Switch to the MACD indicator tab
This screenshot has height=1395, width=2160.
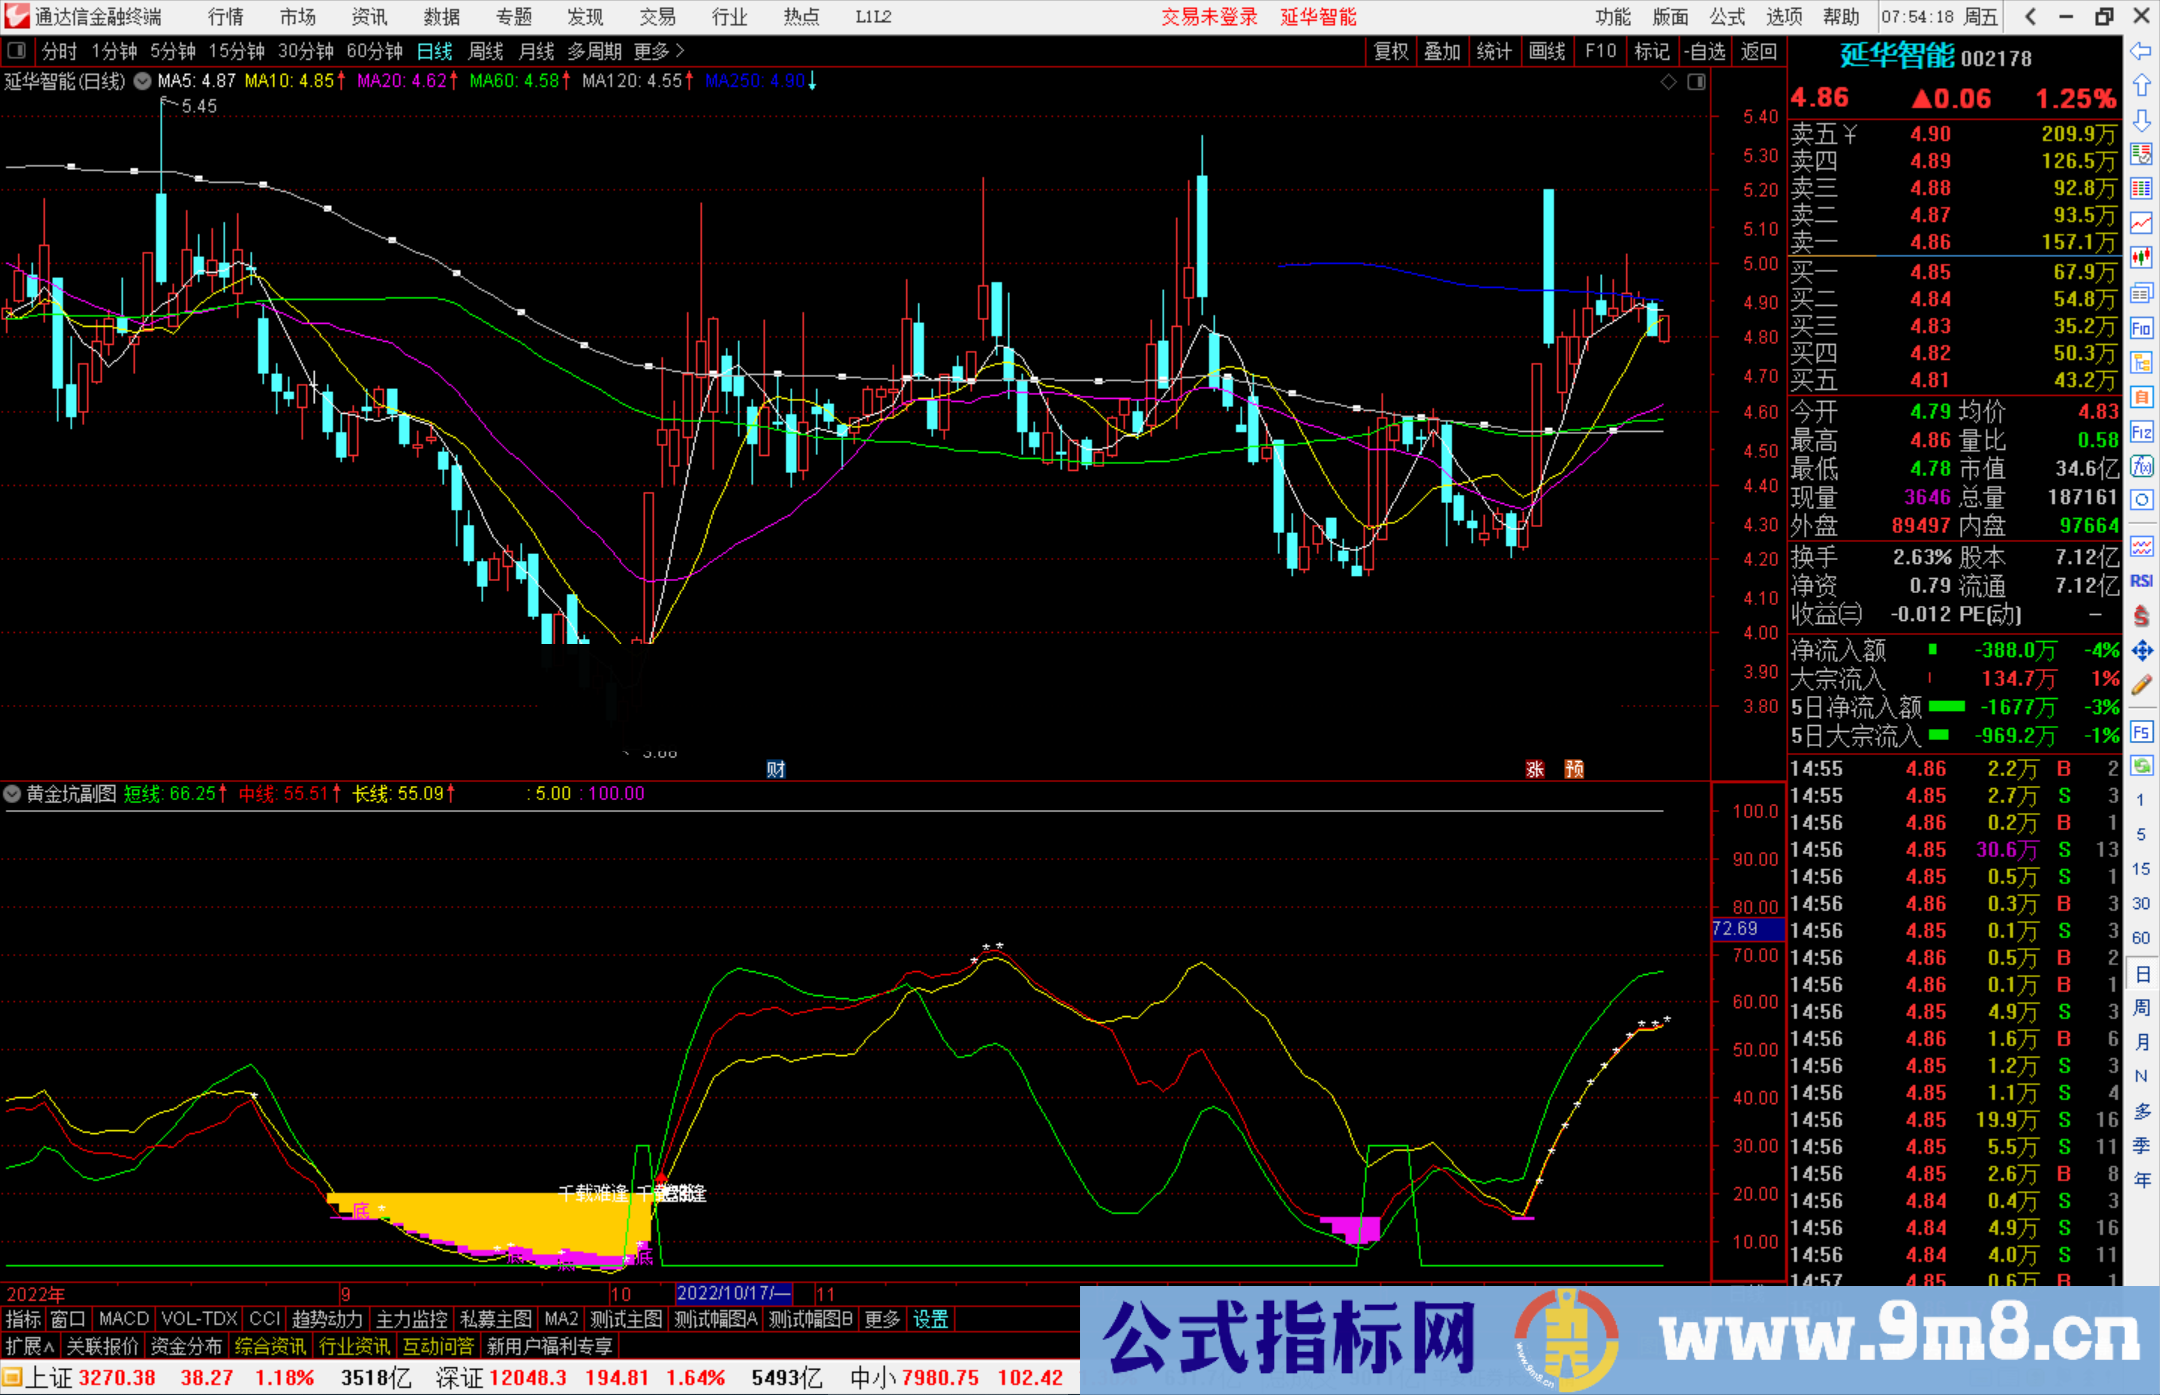coord(122,1318)
